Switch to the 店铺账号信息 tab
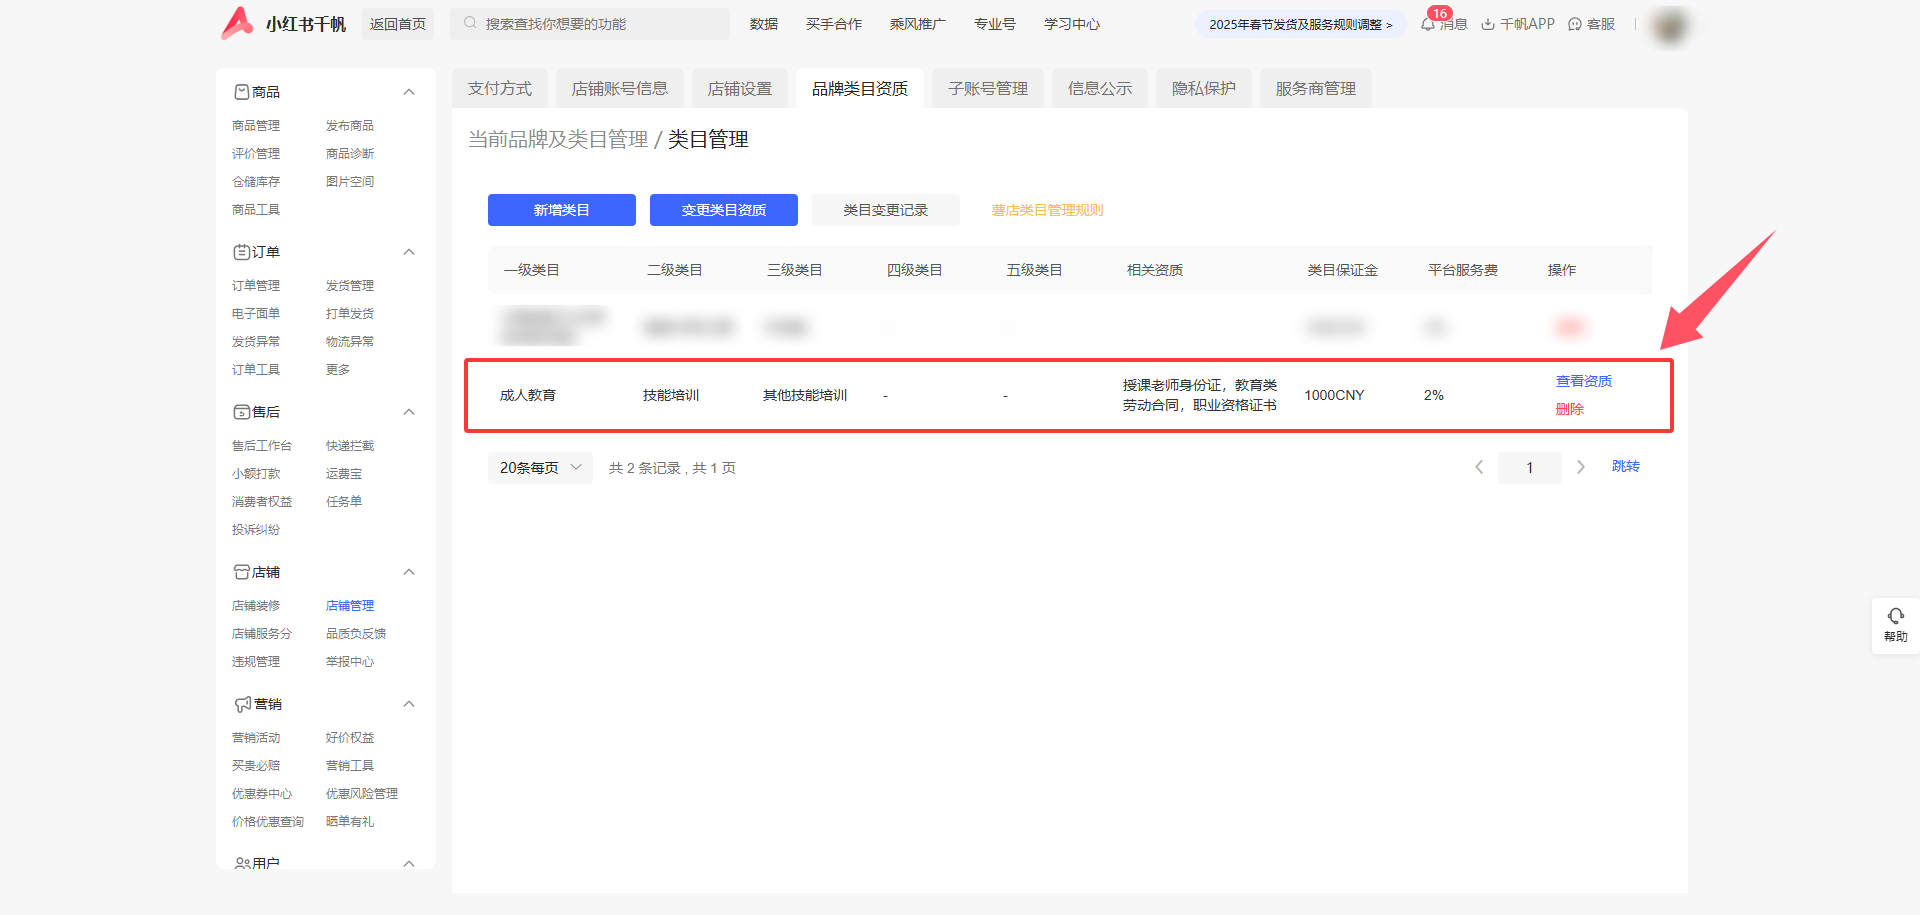1920x915 pixels. (x=620, y=89)
